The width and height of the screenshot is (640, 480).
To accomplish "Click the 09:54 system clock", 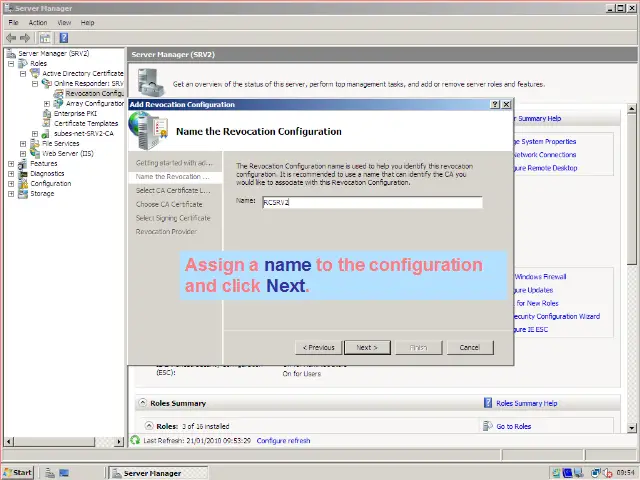I will [625, 473].
